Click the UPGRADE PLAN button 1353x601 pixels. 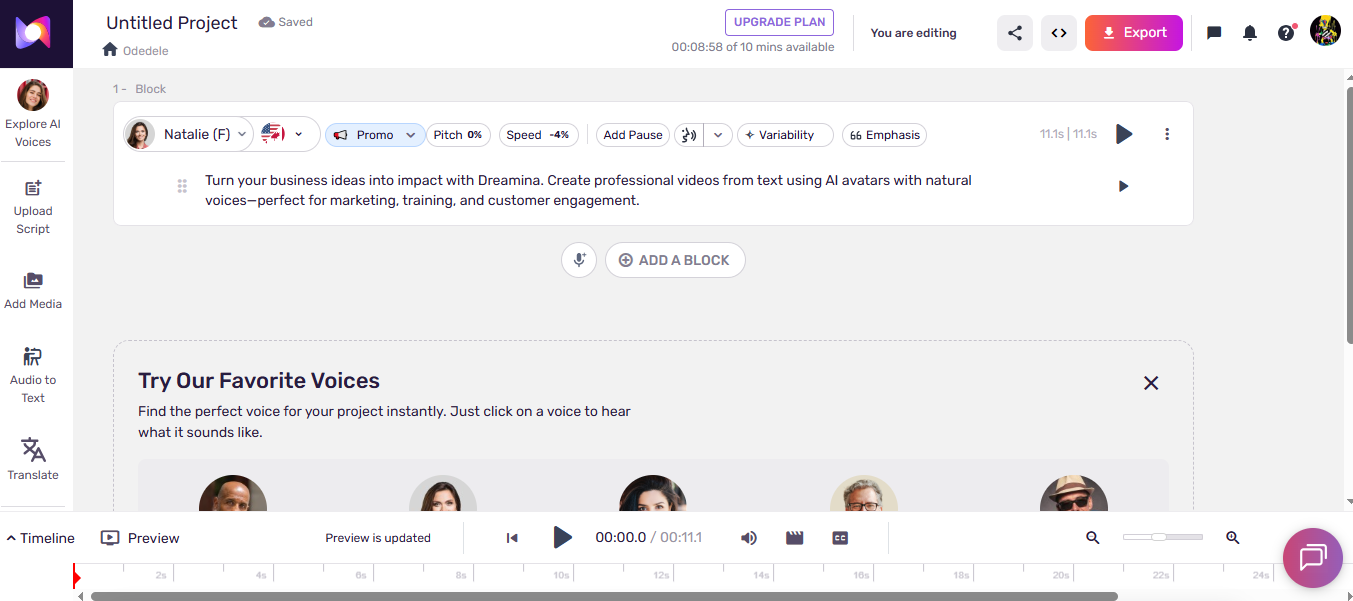point(779,21)
